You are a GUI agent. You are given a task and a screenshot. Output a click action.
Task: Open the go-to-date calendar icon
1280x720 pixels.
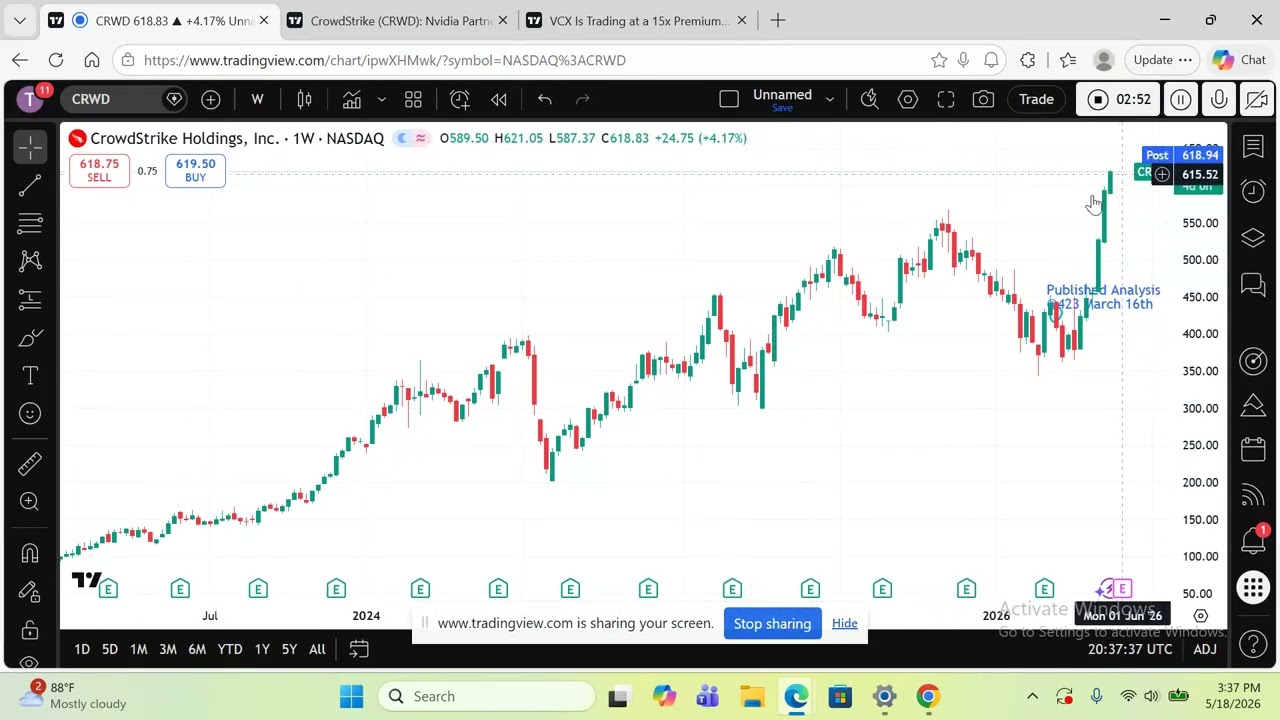tap(358, 650)
